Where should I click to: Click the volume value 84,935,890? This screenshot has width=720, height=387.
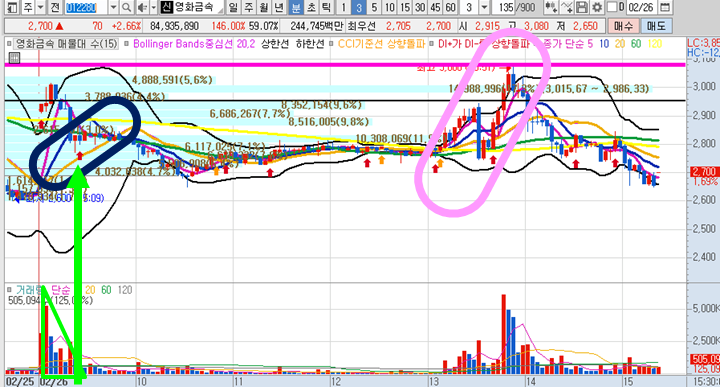pyautogui.click(x=174, y=26)
